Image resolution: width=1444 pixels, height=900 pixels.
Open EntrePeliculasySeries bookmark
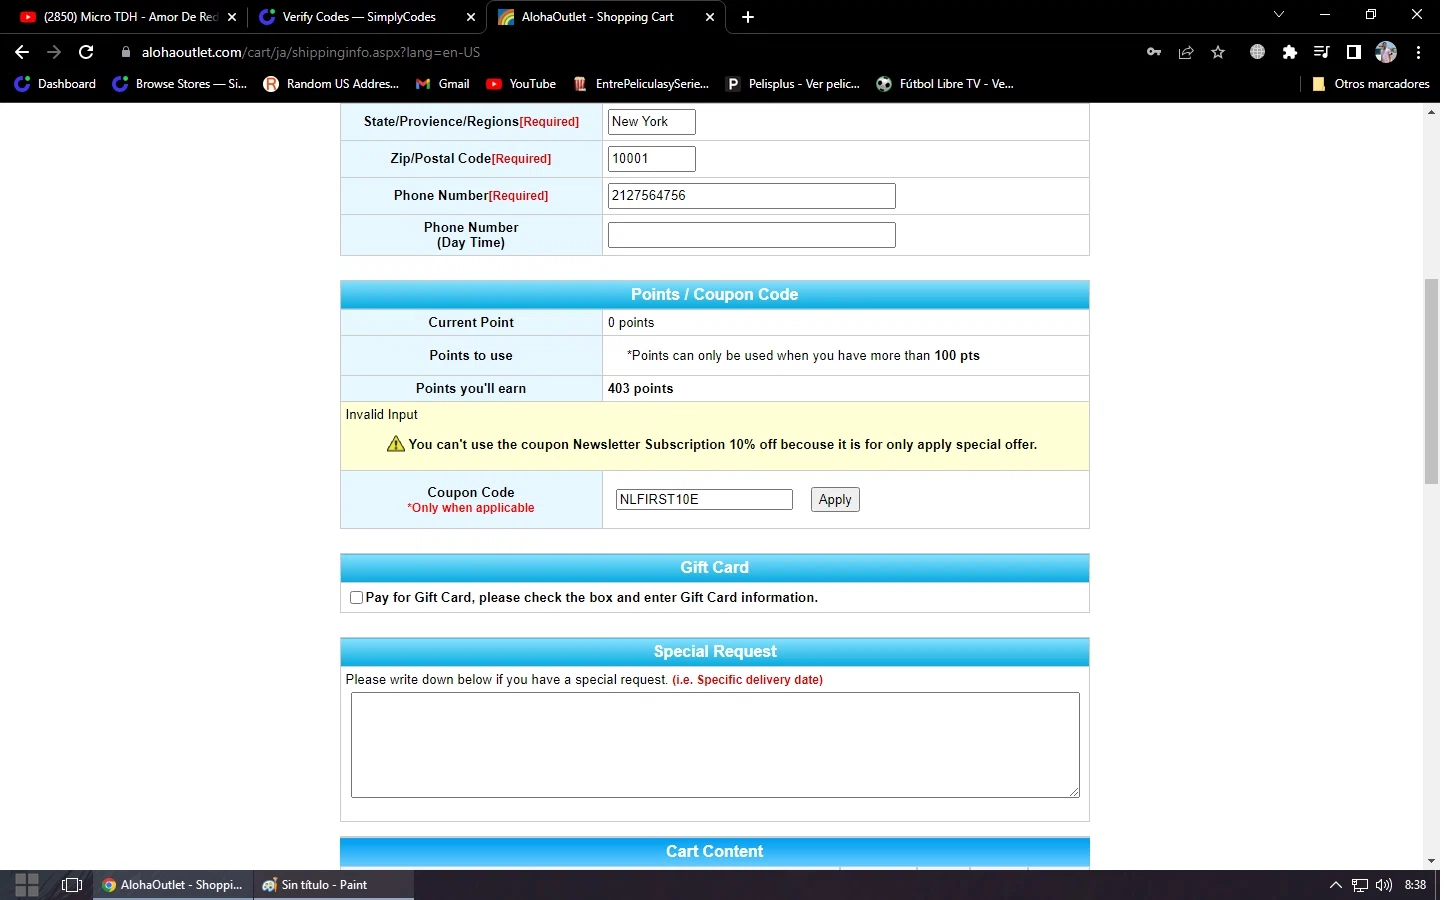point(641,84)
